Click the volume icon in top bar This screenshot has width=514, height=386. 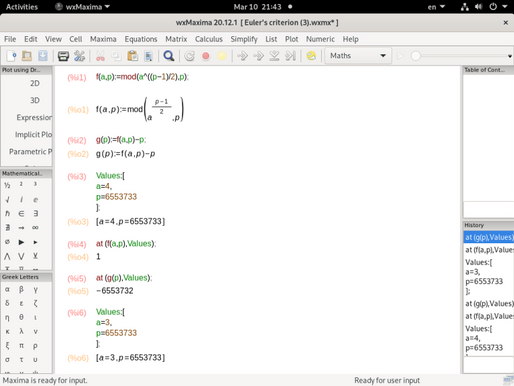[479, 7]
